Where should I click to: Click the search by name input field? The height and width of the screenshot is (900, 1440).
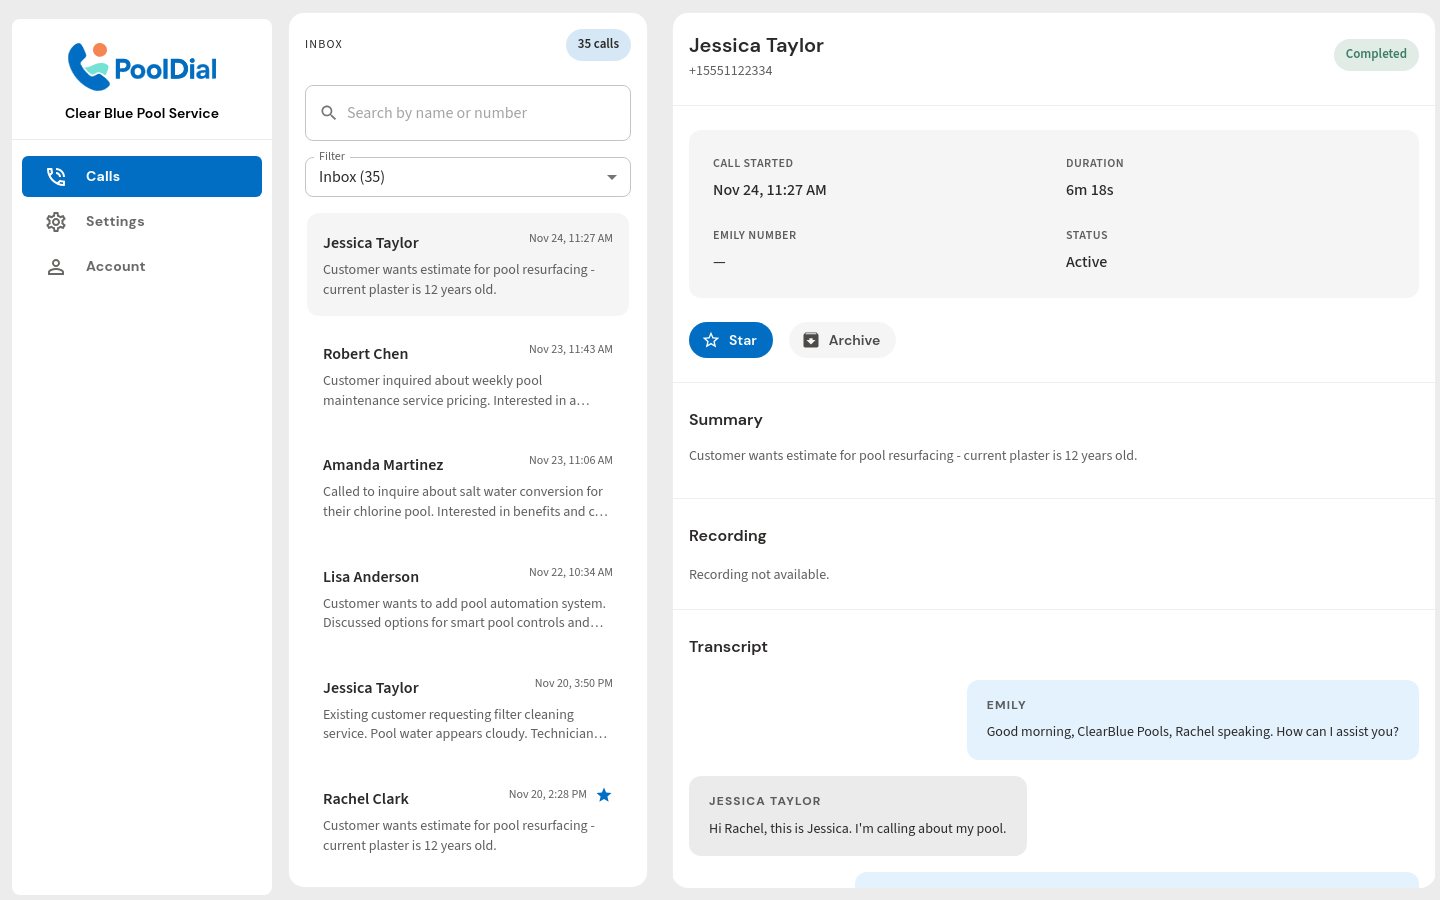pos(467,112)
